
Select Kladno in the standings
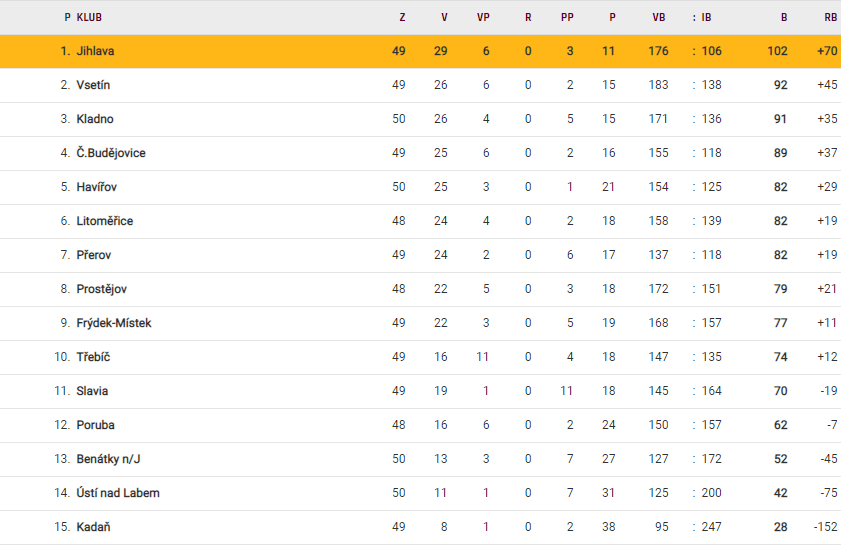[95, 119]
